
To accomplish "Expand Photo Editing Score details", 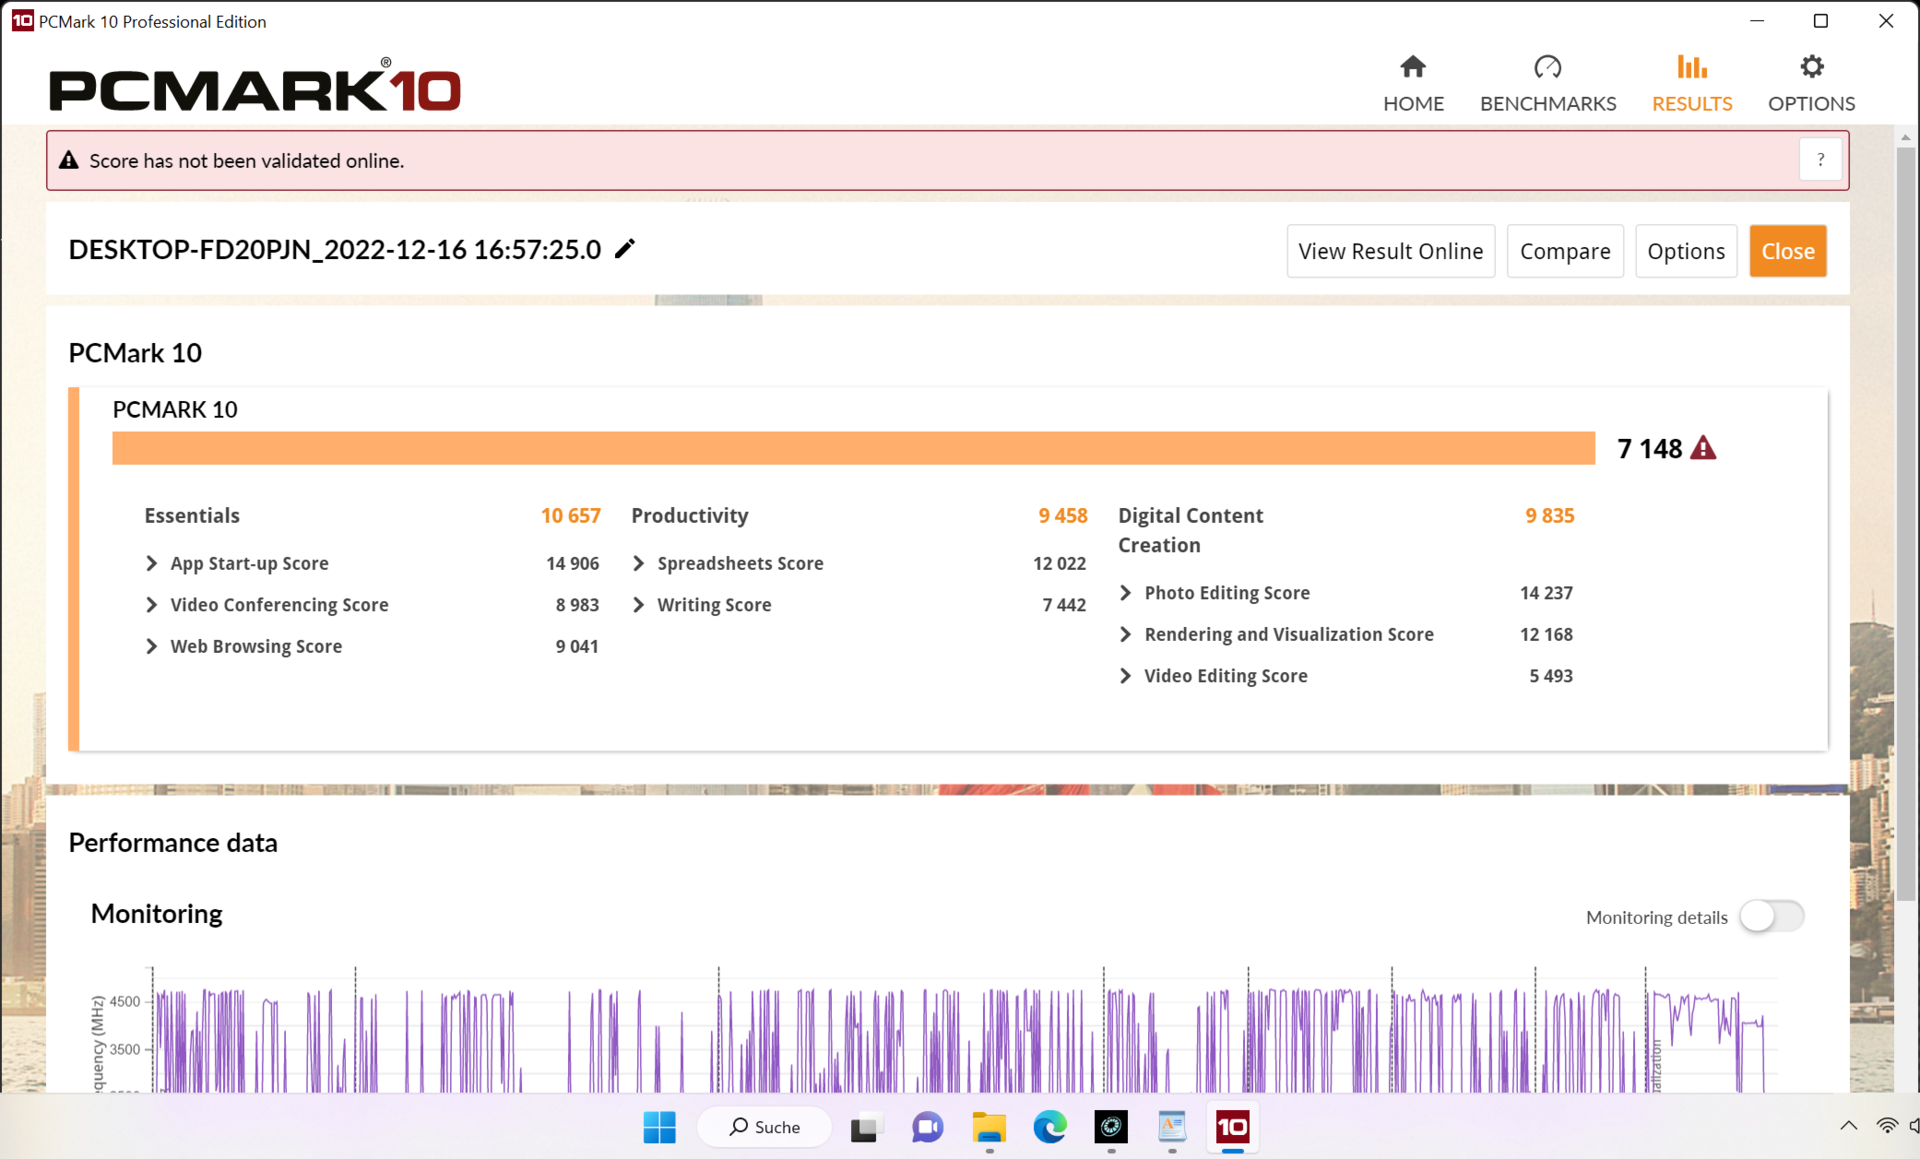I will click(x=1126, y=593).
